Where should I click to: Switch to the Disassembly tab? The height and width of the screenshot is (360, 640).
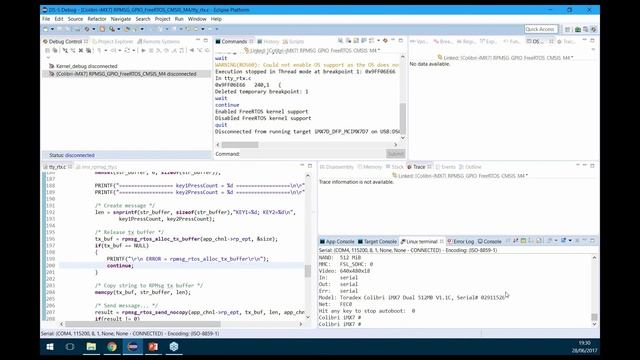[x=336, y=167]
